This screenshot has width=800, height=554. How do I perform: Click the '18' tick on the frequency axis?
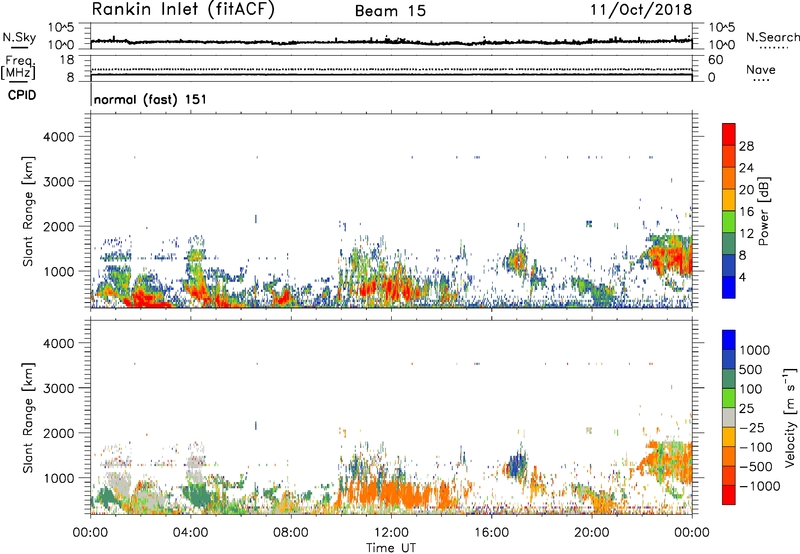[66, 60]
